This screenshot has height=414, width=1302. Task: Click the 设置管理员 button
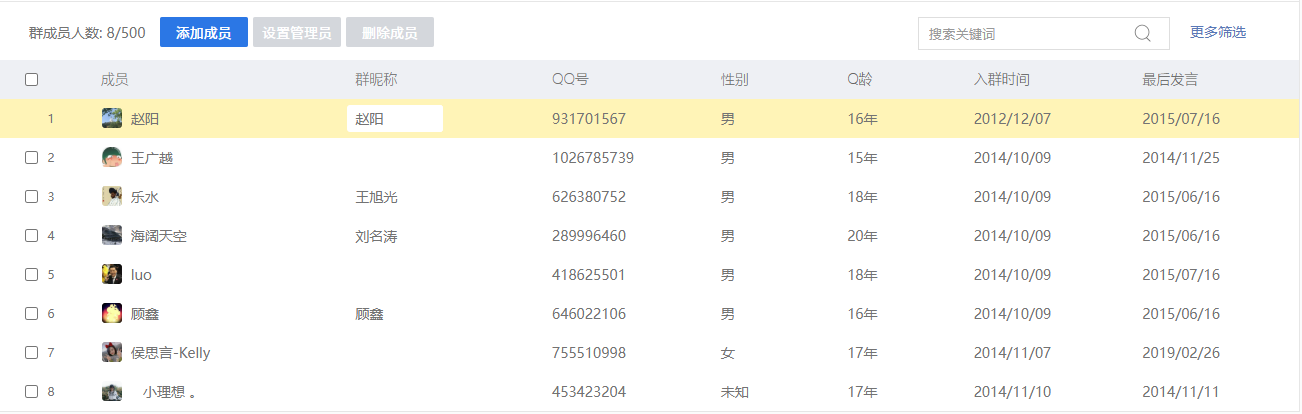pos(297,32)
